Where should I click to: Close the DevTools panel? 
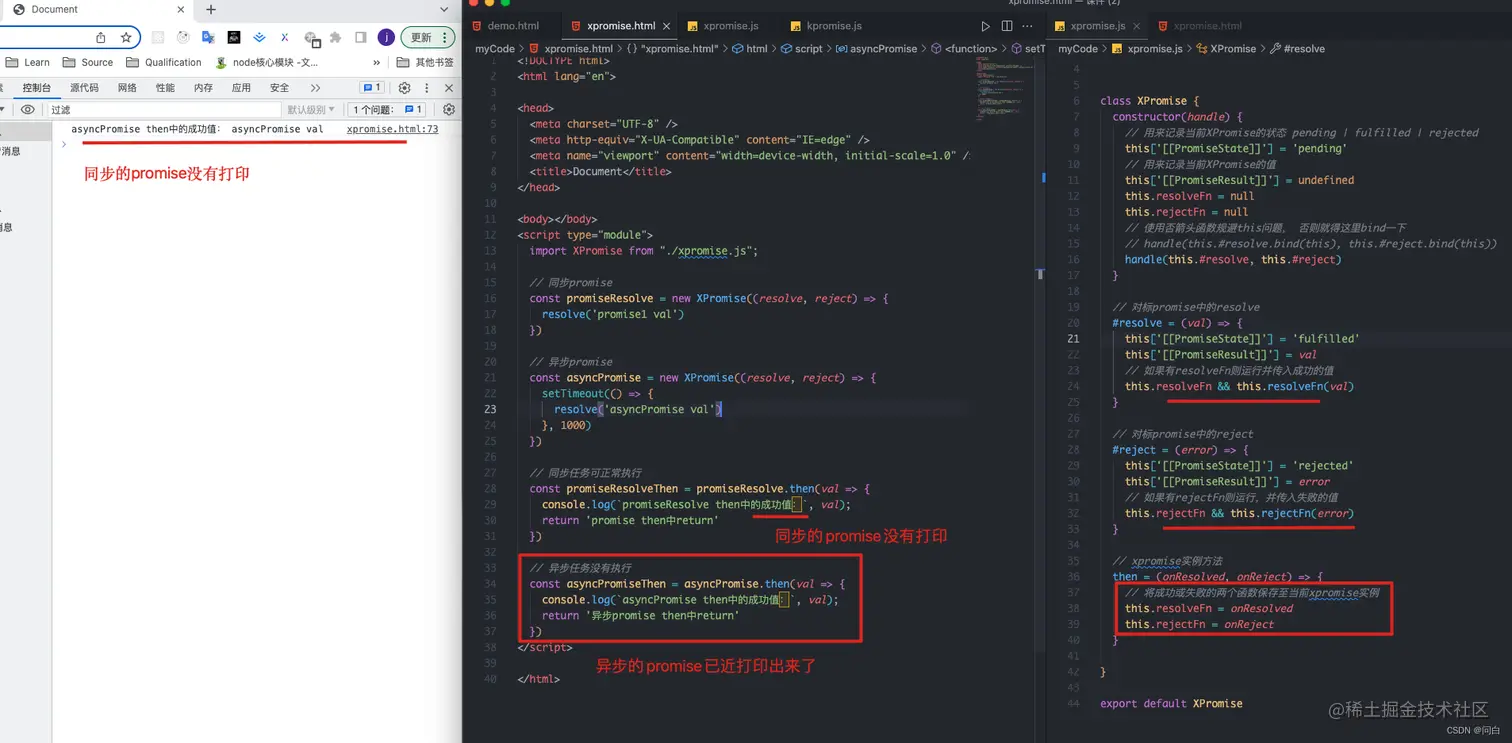[x=448, y=88]
